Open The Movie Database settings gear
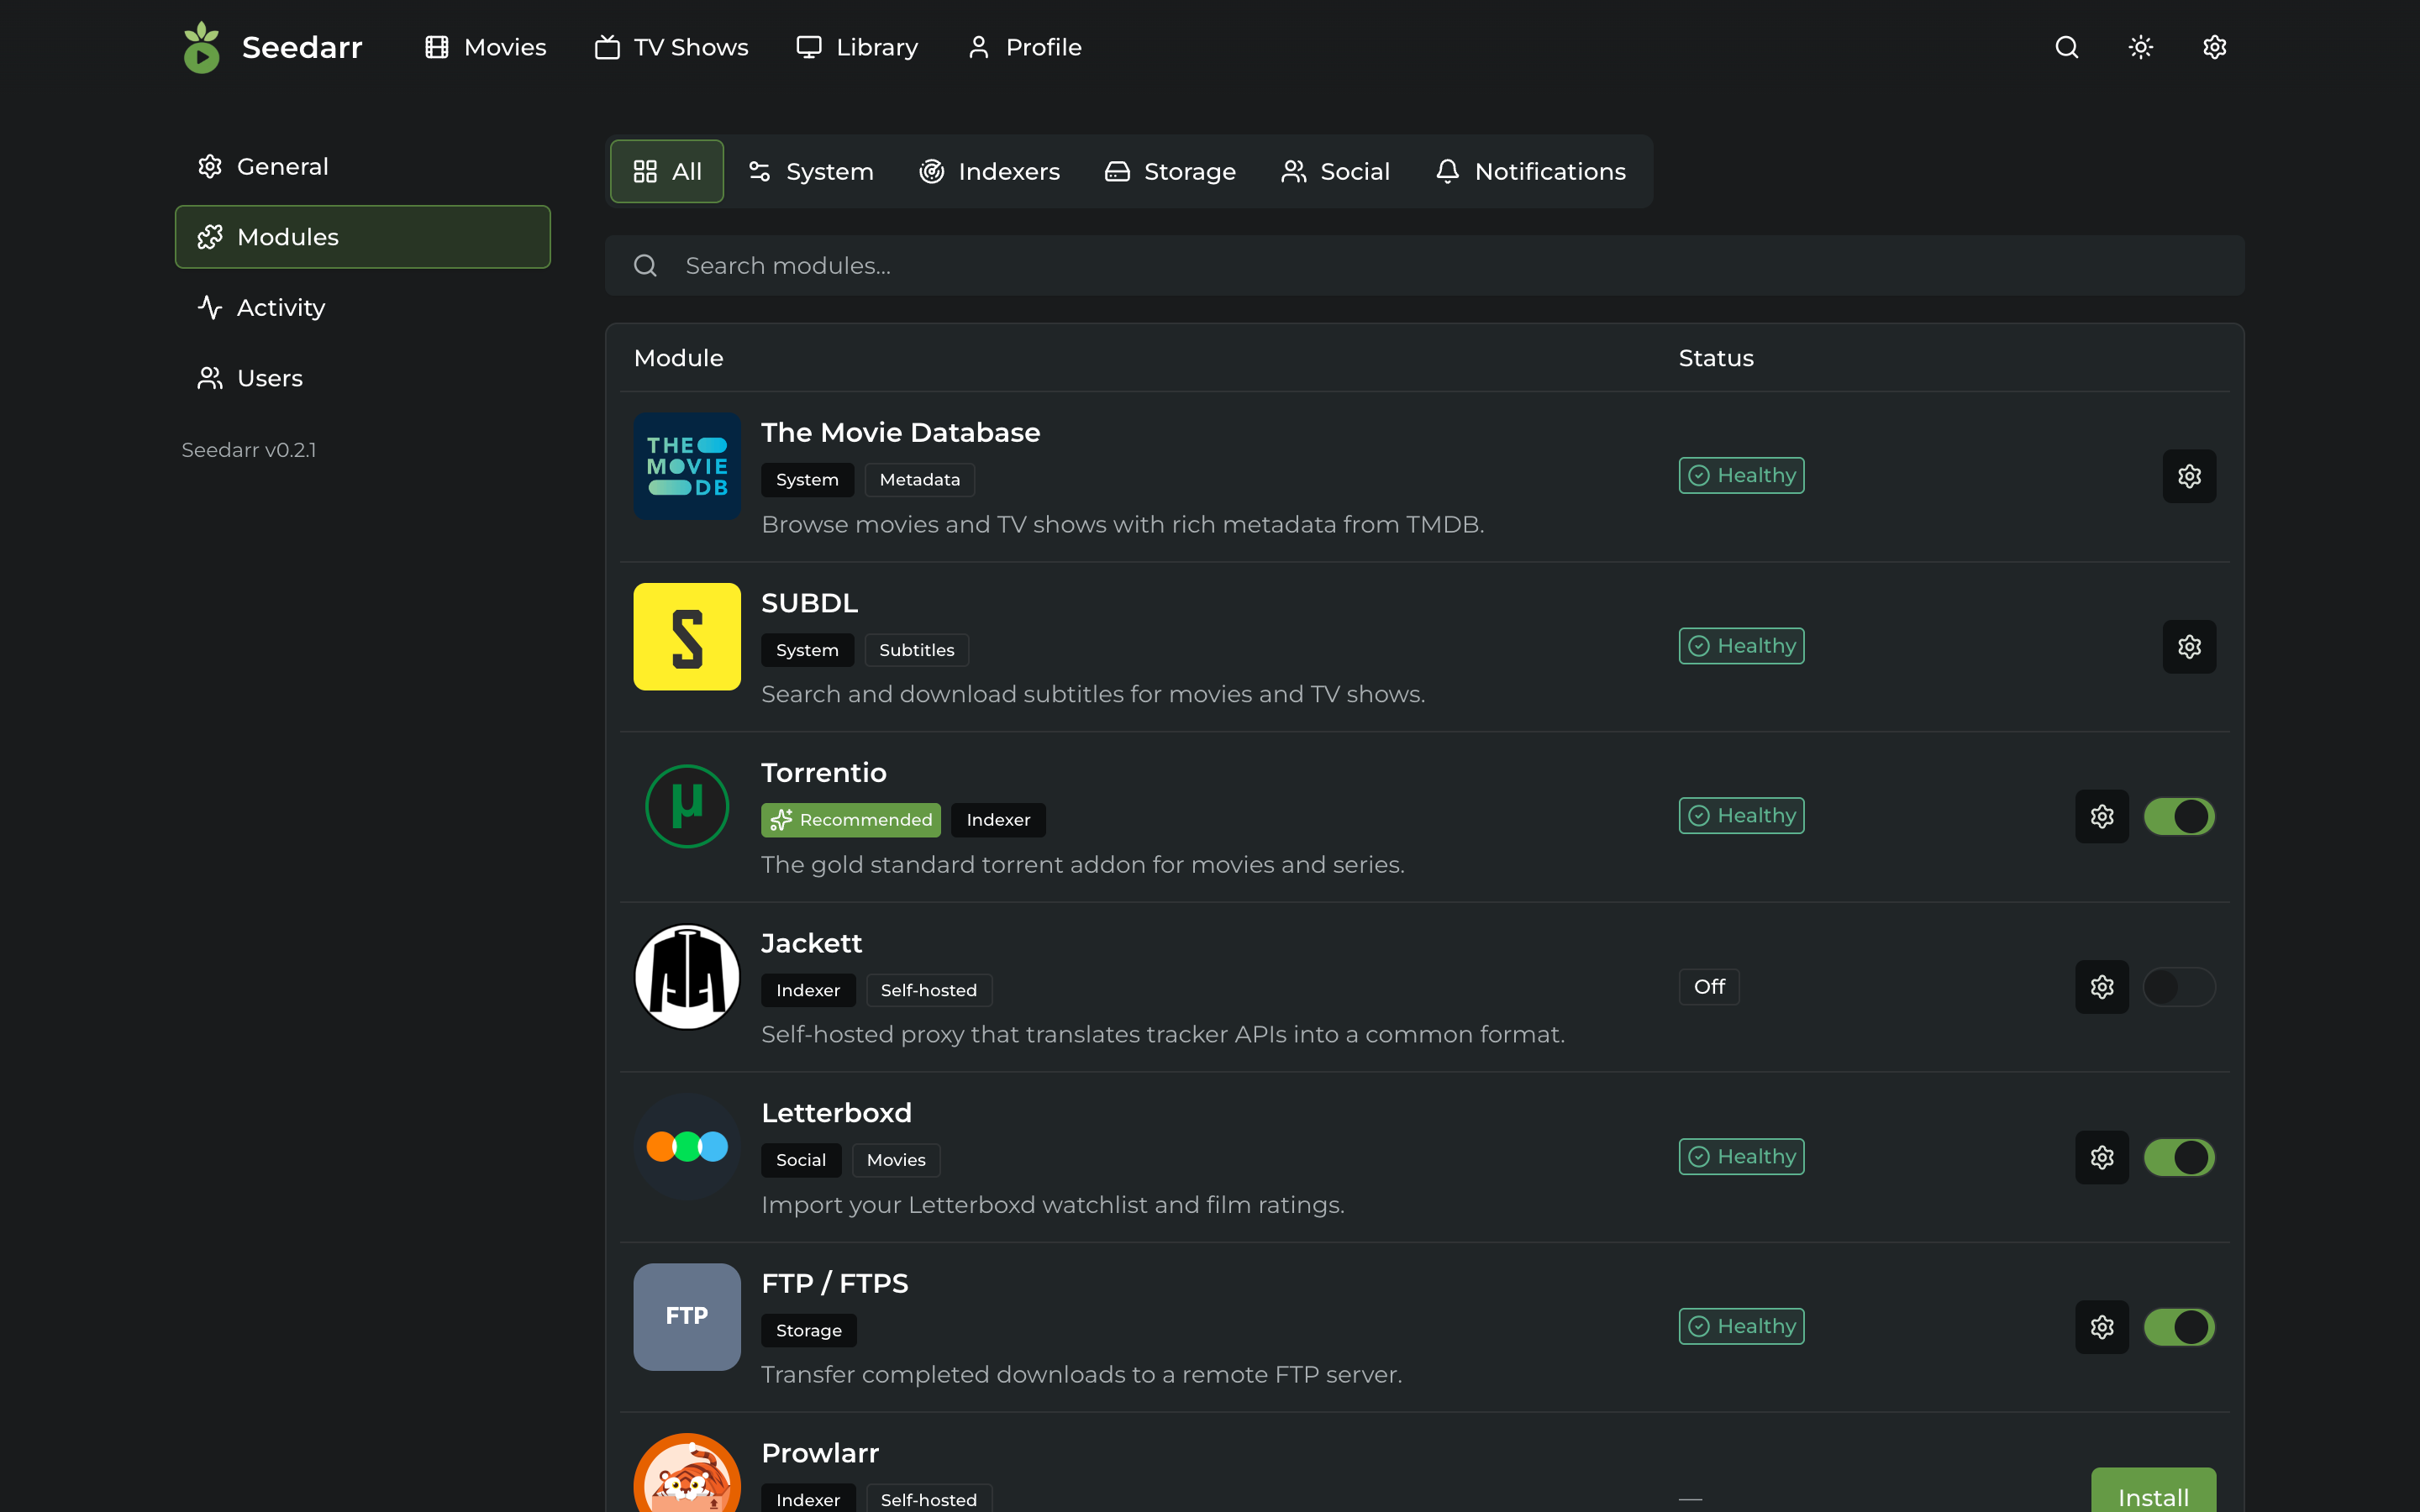Viewport: 2420px width, 1512px height. (2189, 476)
